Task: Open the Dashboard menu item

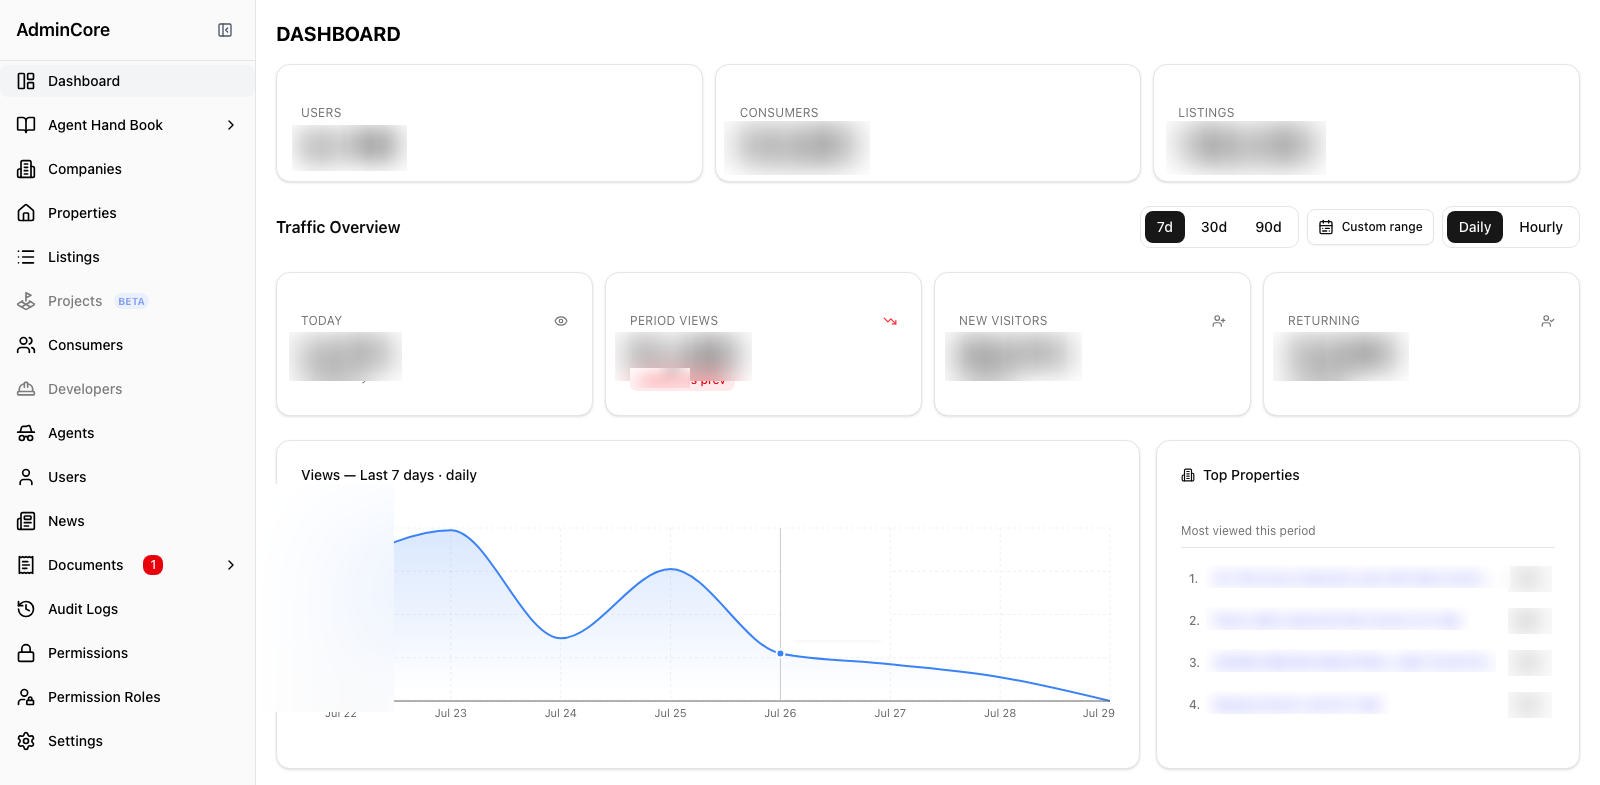Action: 127,81
